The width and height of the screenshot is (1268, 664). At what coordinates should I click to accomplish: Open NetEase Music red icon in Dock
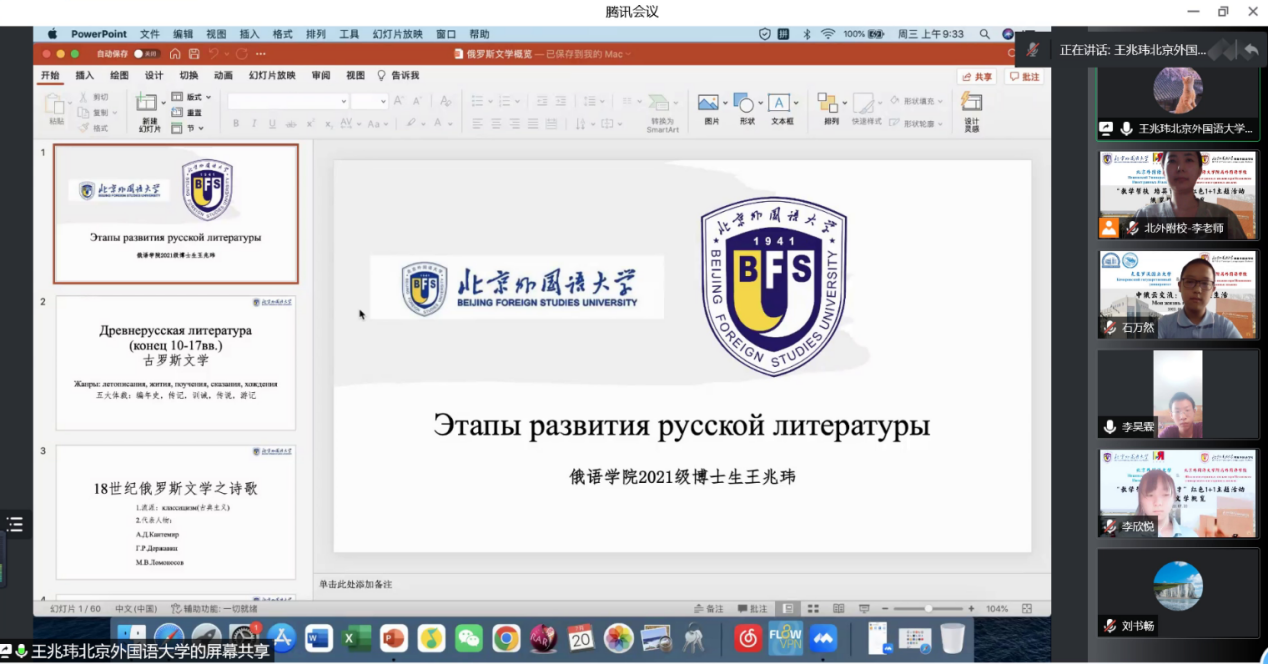747,638
